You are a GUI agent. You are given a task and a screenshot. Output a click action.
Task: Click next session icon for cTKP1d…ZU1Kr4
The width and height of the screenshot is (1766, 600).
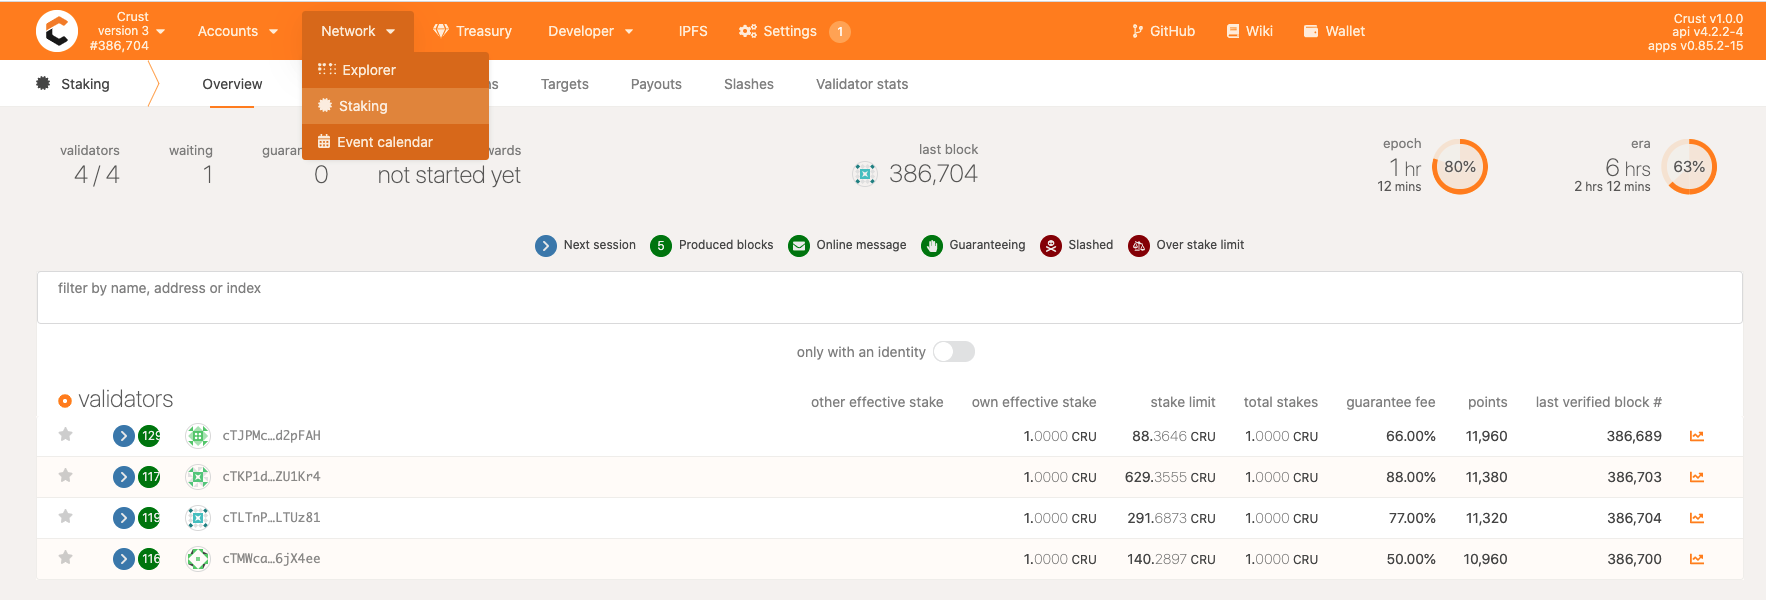124,477
